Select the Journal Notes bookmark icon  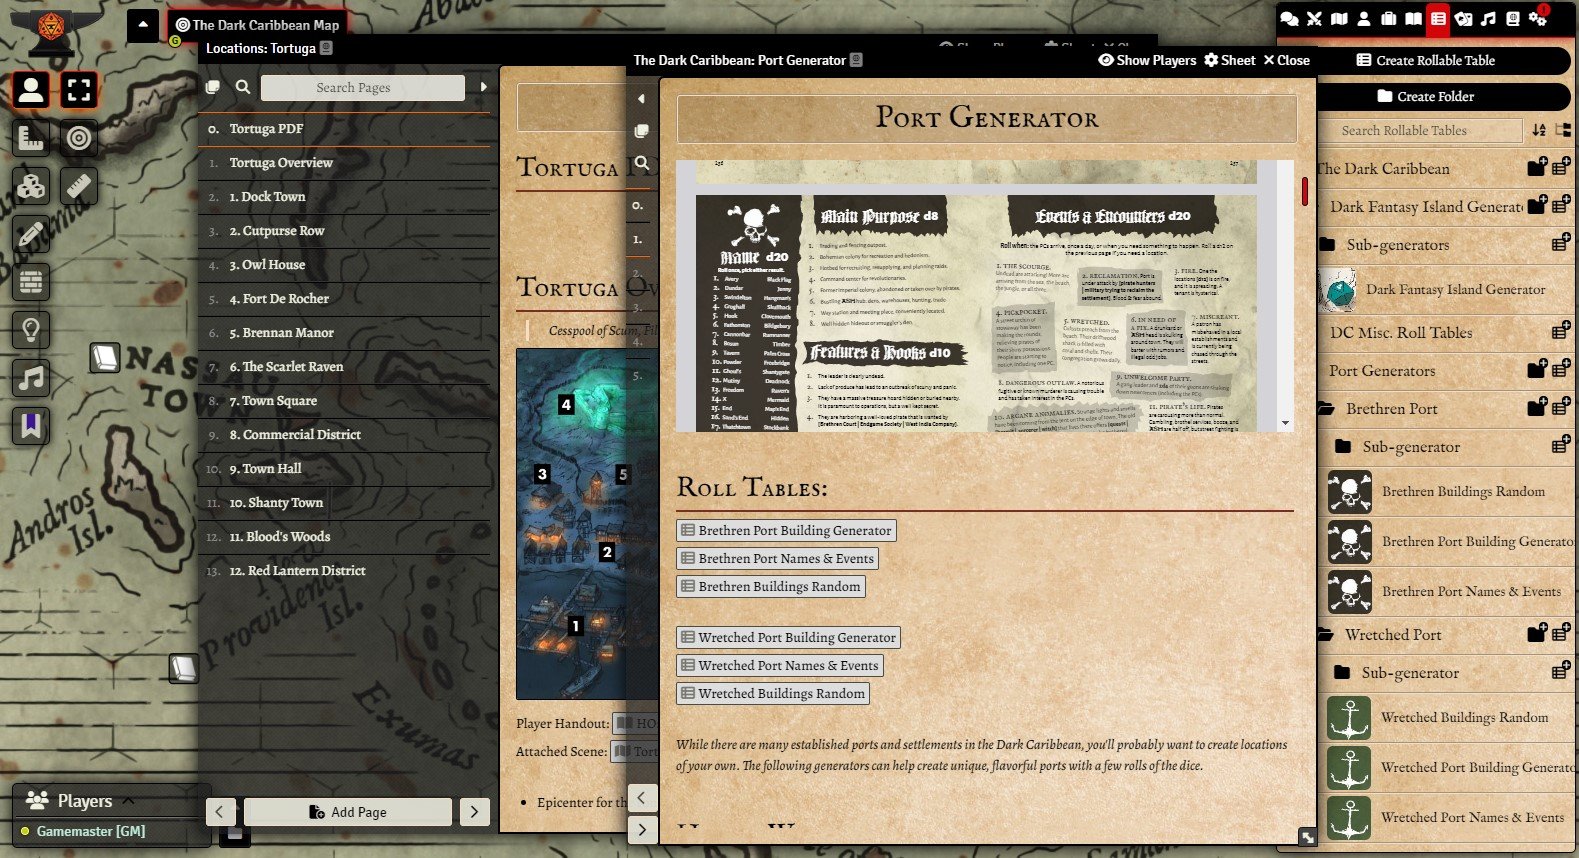(31, 426)
